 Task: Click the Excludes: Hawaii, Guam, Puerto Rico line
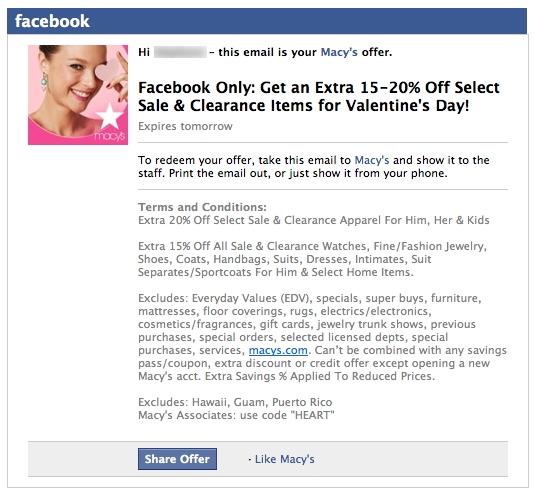click(x=235, y=402)
